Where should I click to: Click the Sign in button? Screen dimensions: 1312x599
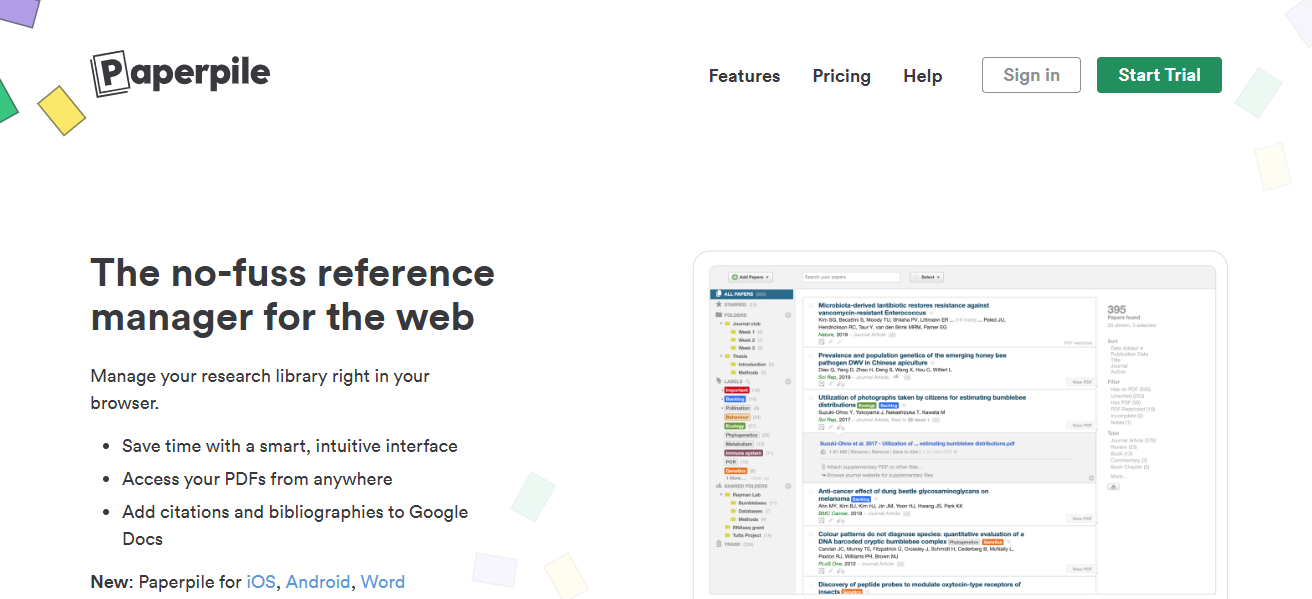(x=1031, y=75)
